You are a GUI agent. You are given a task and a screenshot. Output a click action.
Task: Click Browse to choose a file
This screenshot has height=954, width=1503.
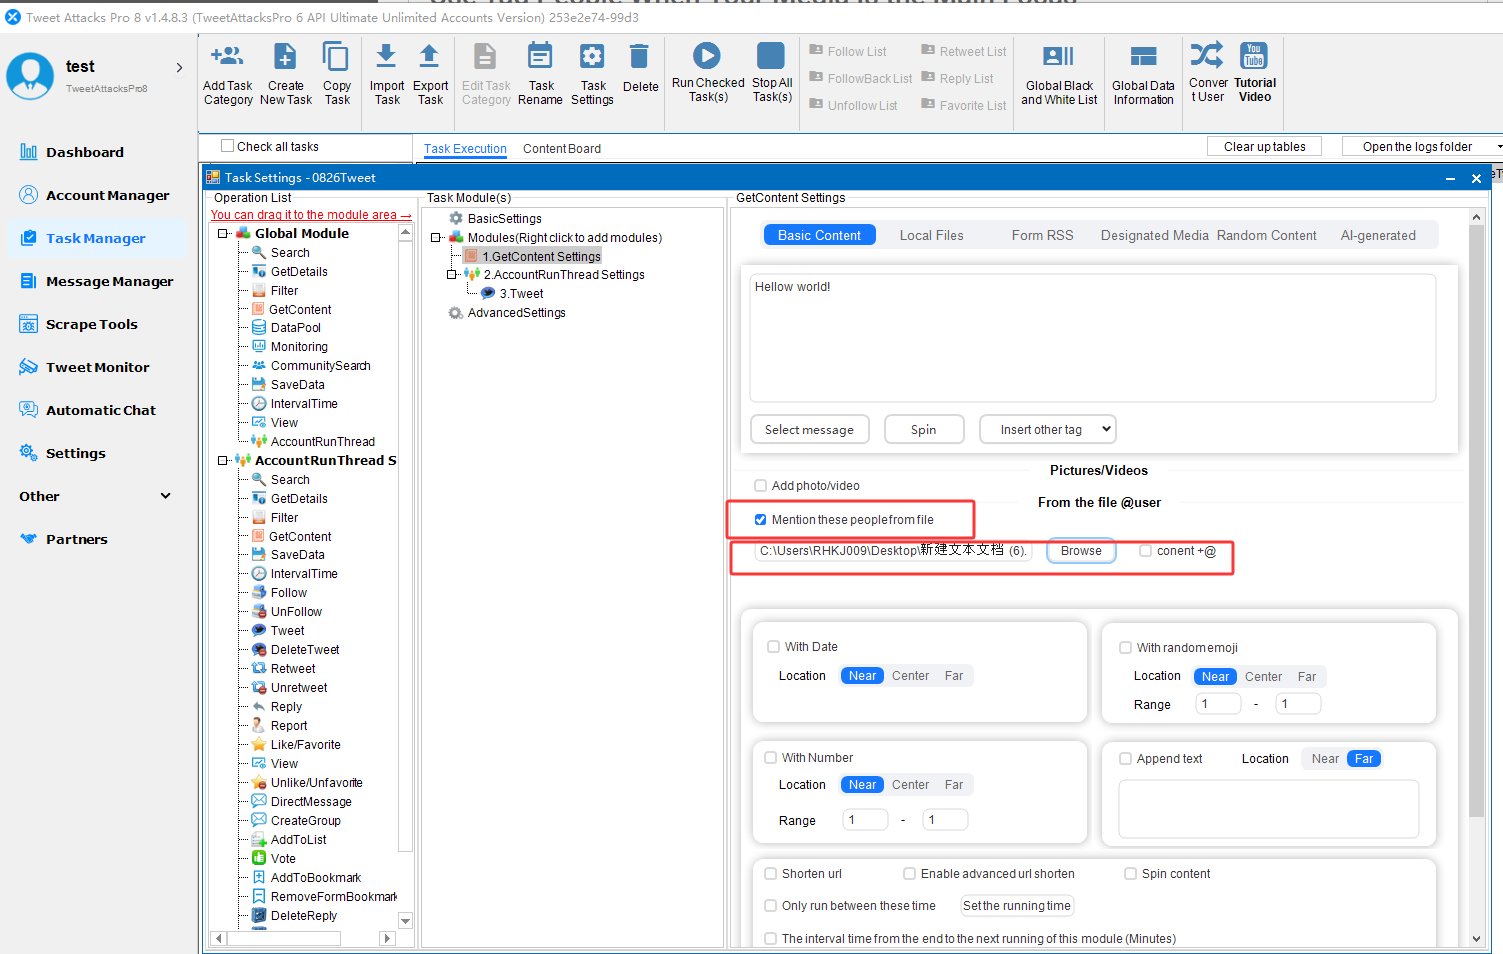[1081, 551]
